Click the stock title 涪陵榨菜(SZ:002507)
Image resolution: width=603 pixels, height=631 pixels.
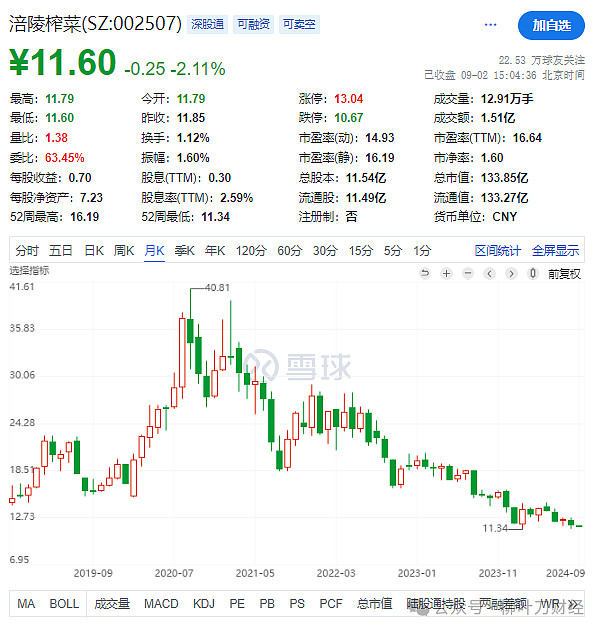pos(95,24)
